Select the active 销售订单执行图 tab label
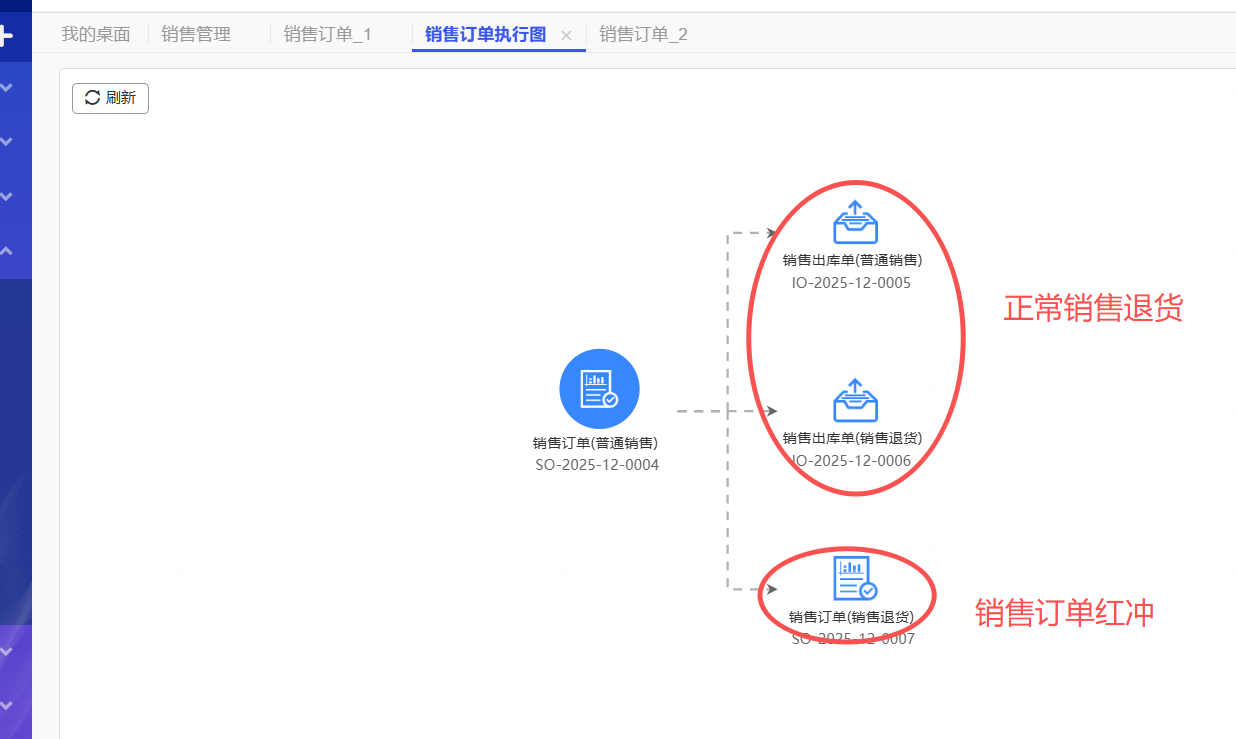Screen dimensions: 1236x739 pos(485,35)
